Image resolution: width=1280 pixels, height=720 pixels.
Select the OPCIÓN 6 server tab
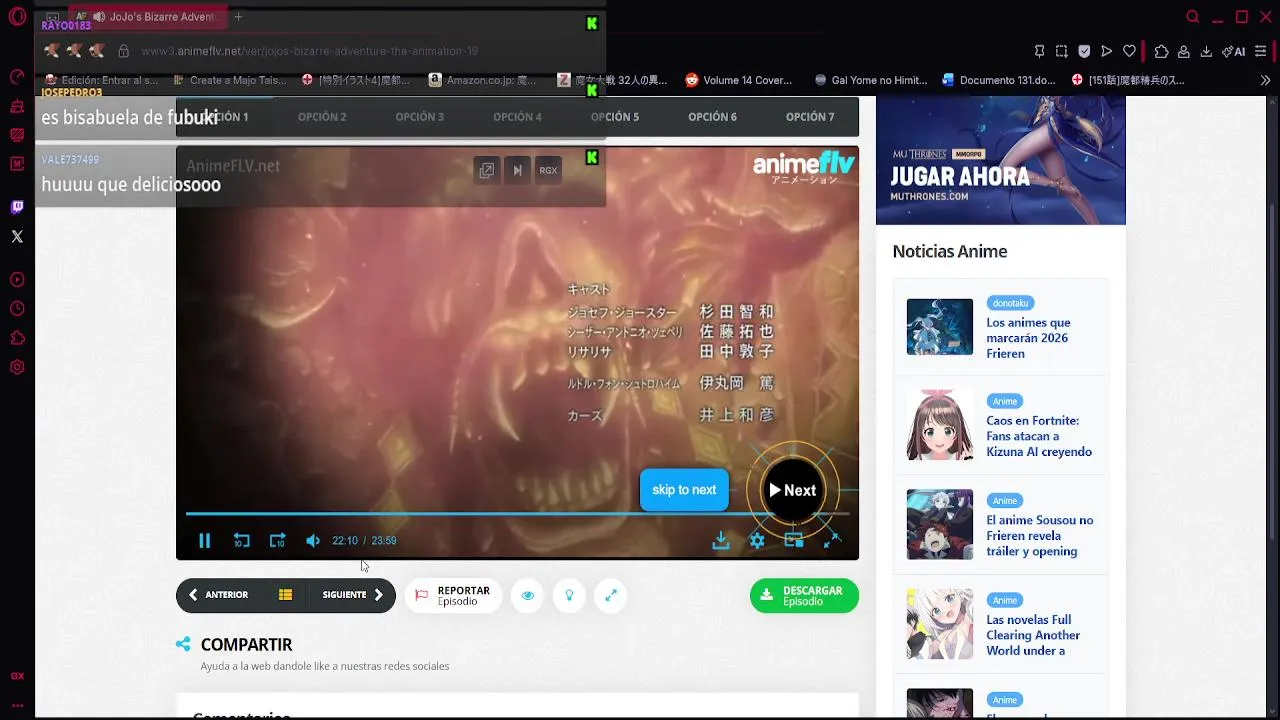pyautogui.click(x=712, y=117)
